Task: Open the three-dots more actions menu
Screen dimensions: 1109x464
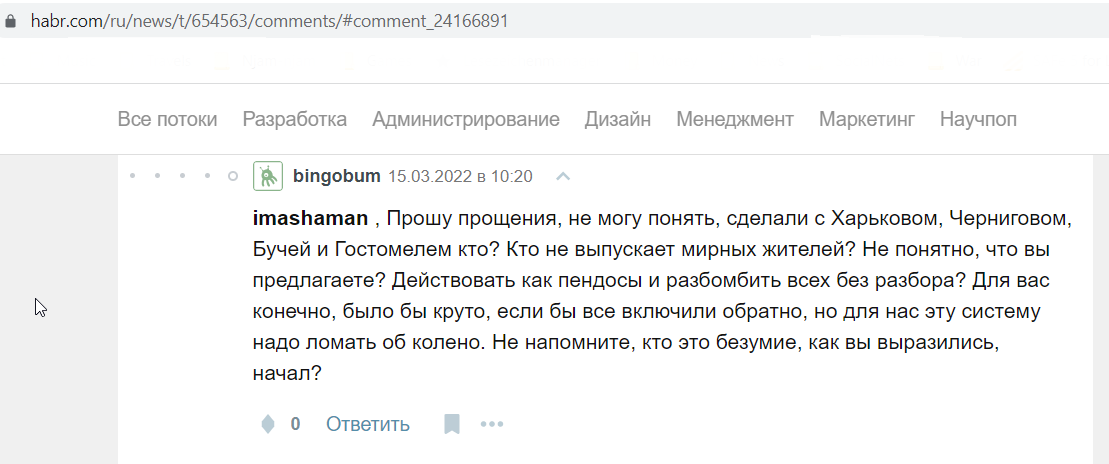Action: 492,424
